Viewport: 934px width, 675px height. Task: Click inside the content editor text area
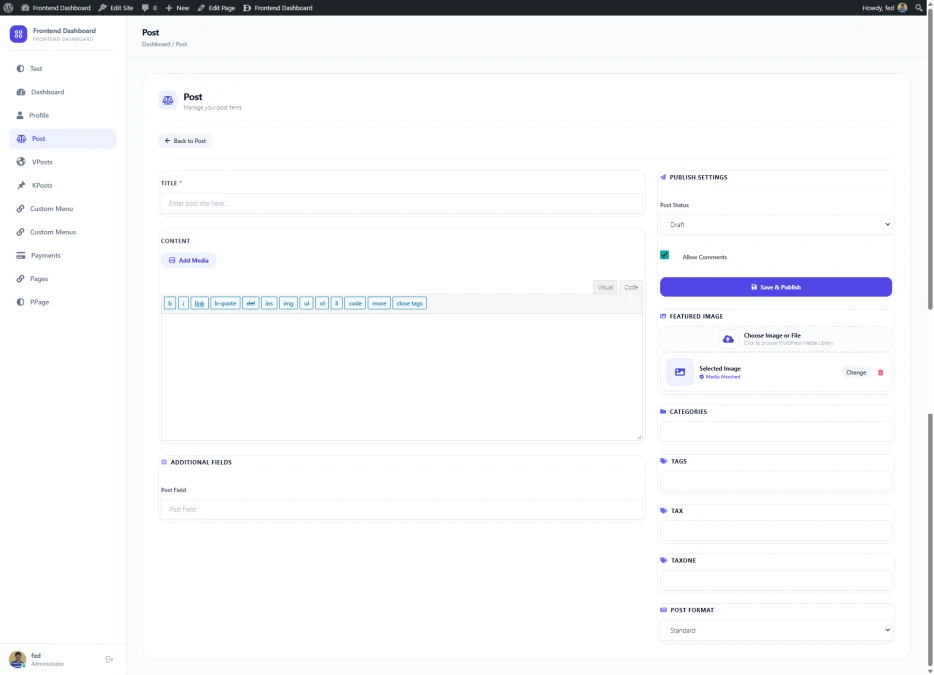click(x=401, y=377)
